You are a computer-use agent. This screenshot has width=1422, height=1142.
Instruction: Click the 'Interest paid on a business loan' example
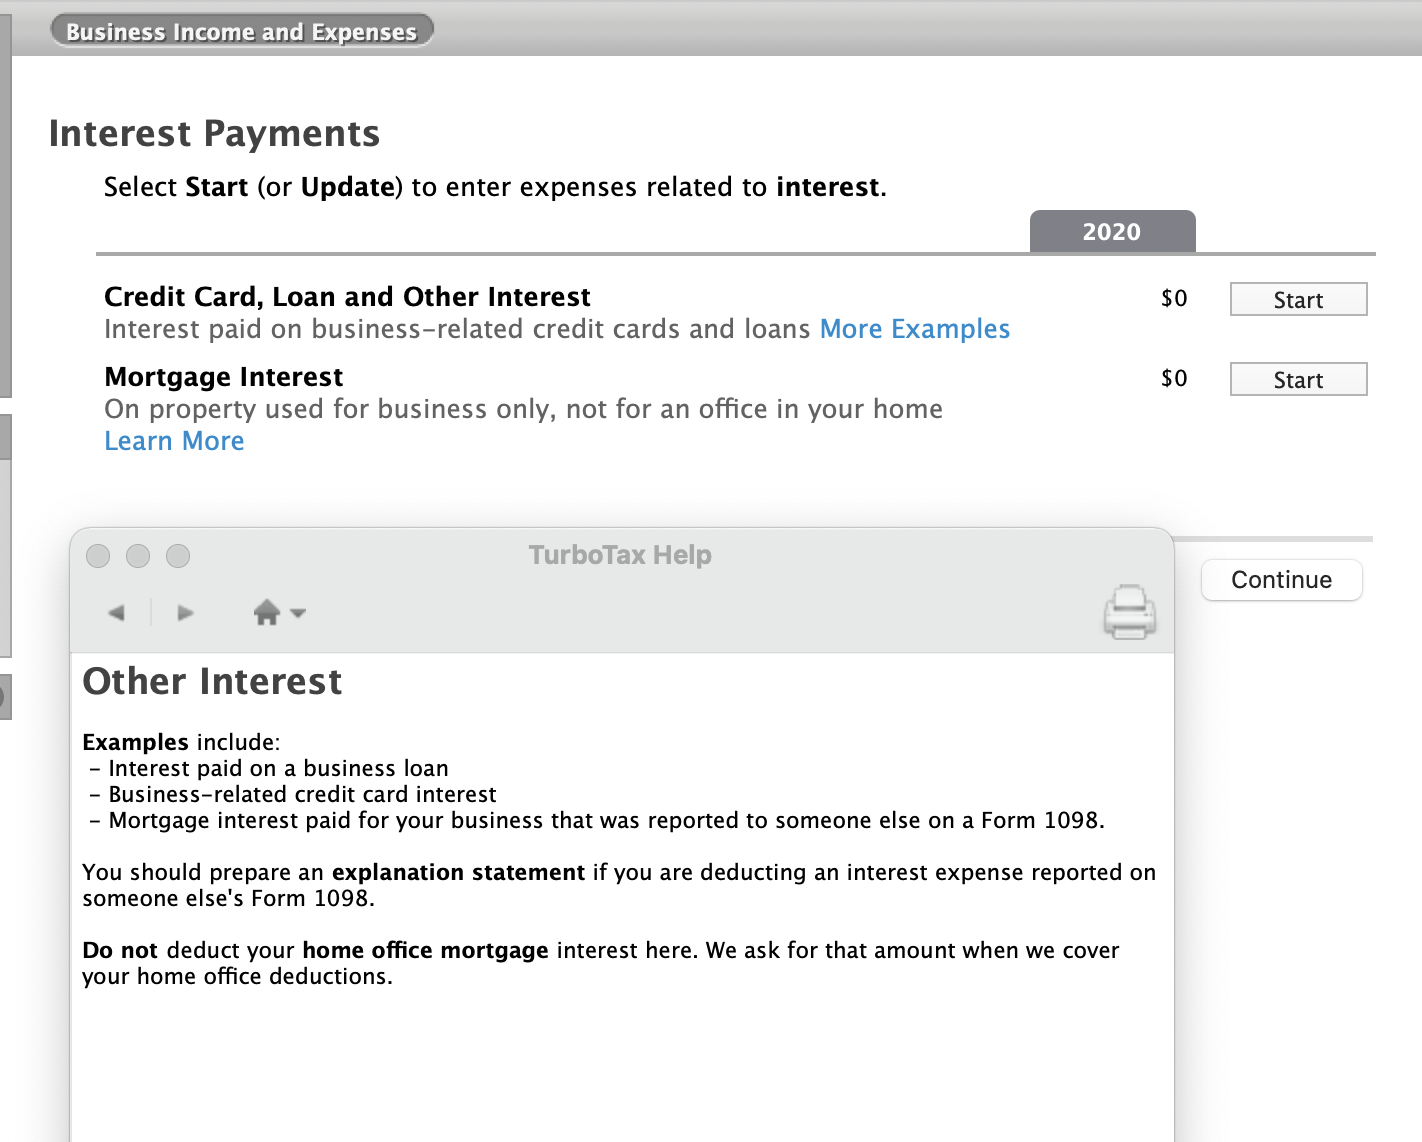coord(278,768)
